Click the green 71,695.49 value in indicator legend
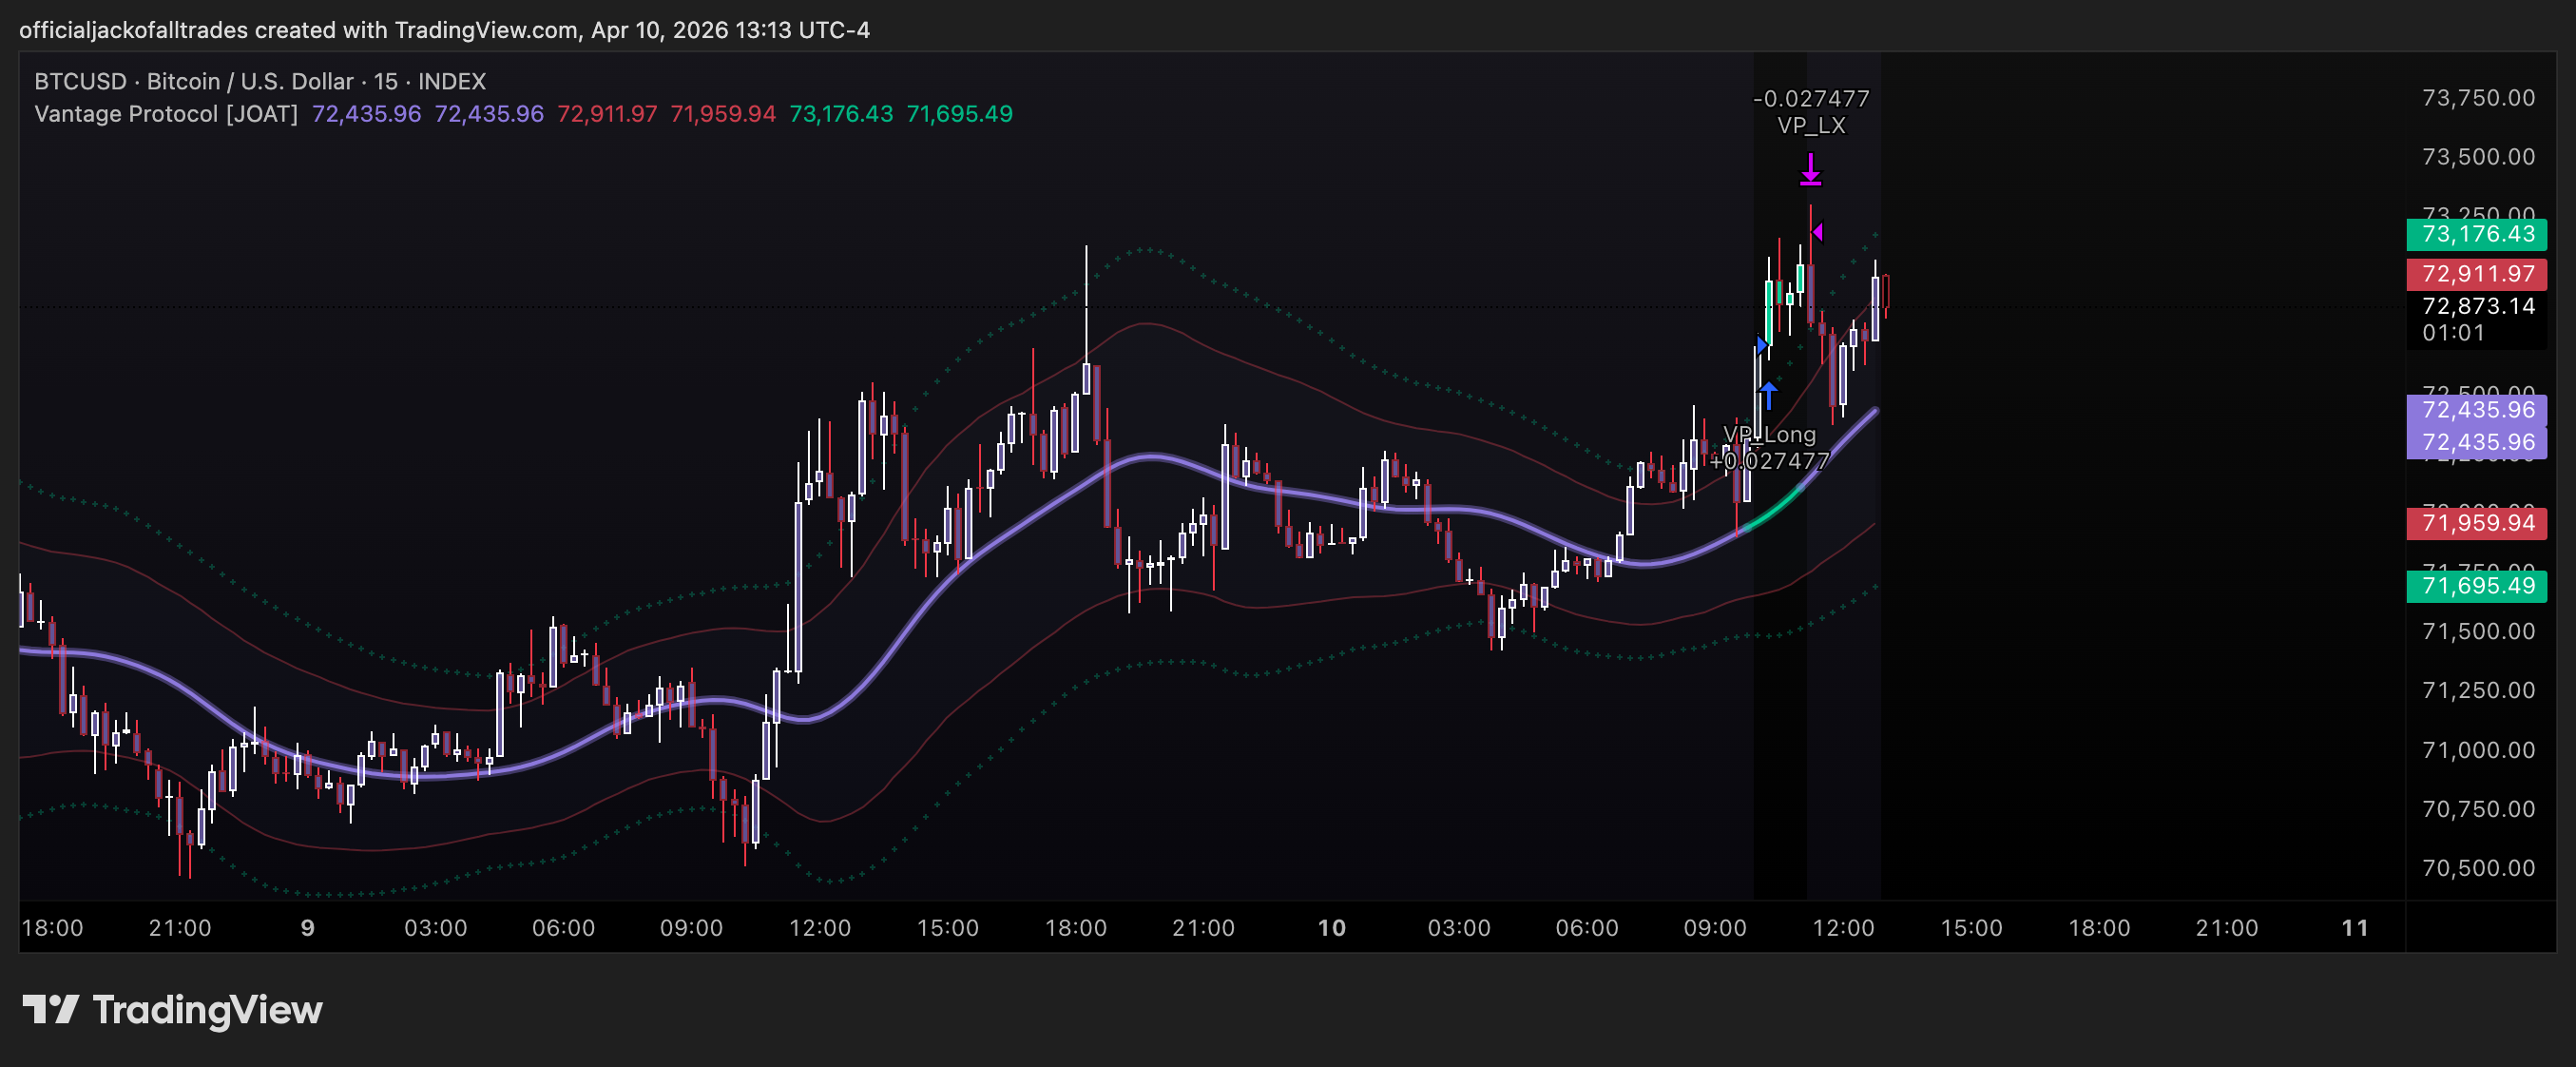Image resolution: width=2576 pixels, height=1067 pixels. (x=959, y=114)
